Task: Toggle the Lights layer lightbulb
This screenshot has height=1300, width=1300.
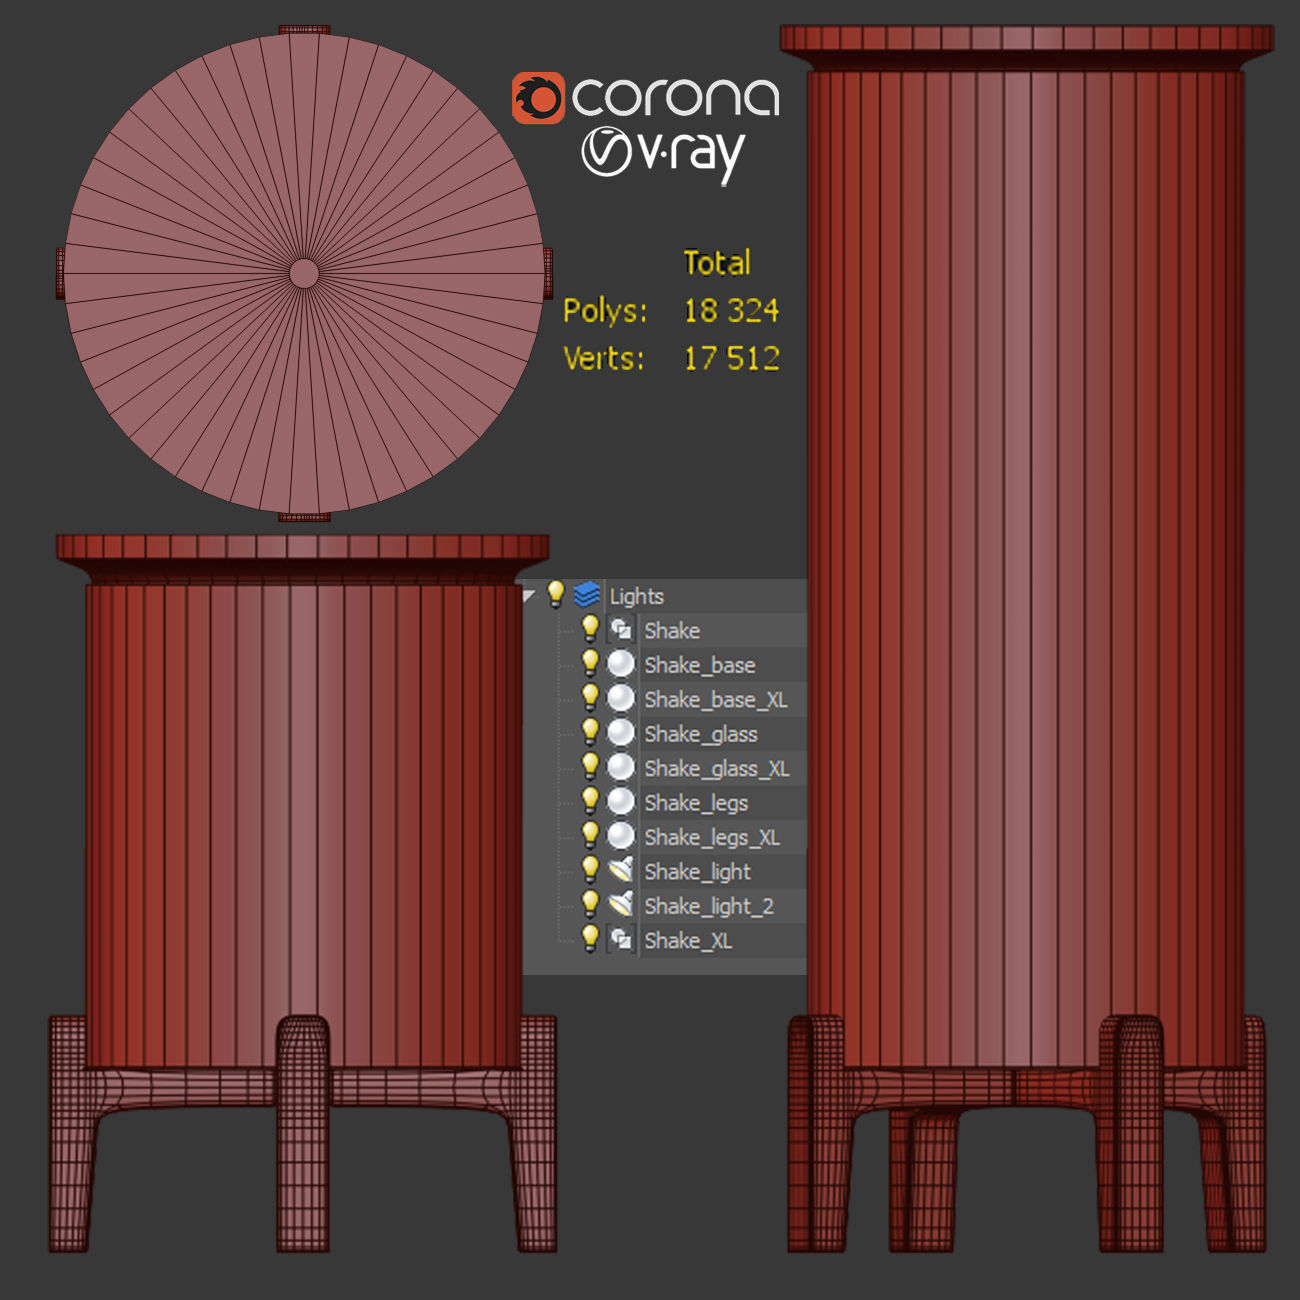Action: (x=556, y=595)
